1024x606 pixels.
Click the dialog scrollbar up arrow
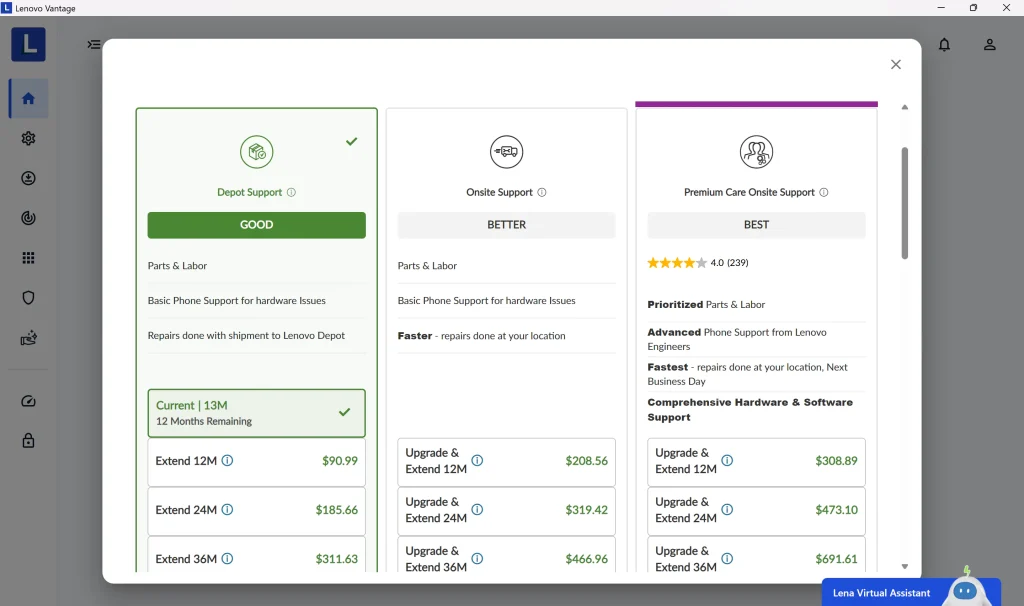[904, 107]
